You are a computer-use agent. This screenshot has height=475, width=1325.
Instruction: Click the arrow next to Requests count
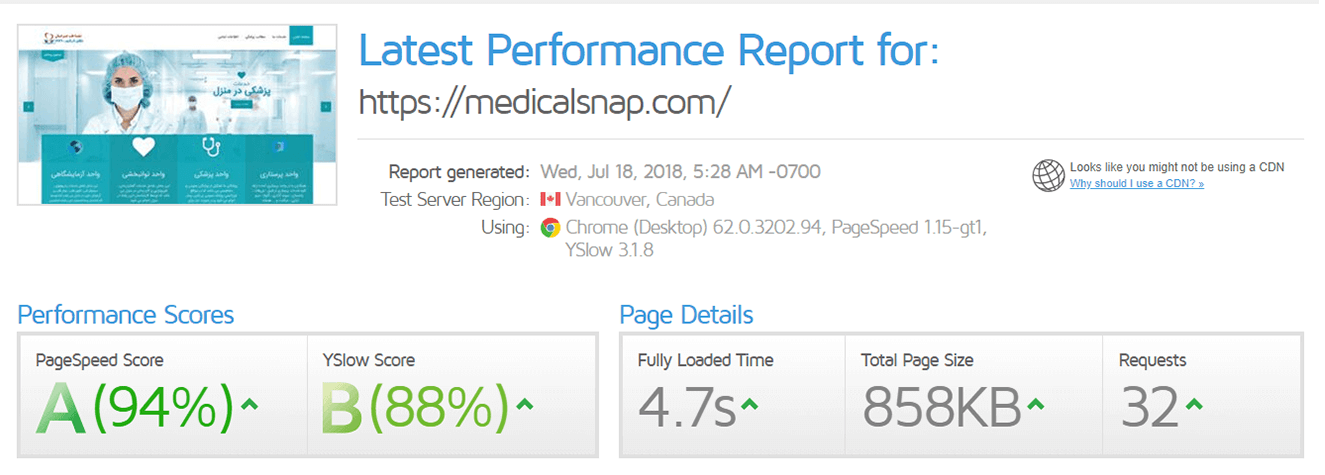click(x=1192, y=404)
